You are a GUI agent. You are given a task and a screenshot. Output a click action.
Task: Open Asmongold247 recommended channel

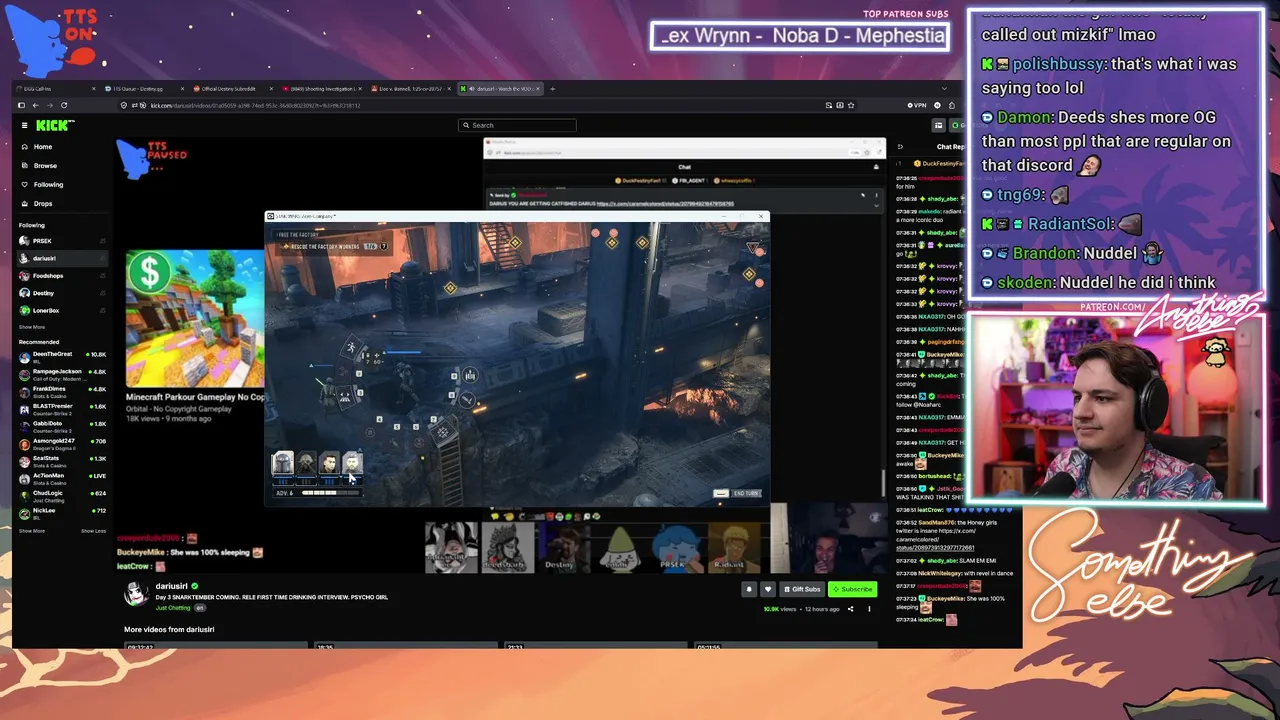[x=62, y=443]
